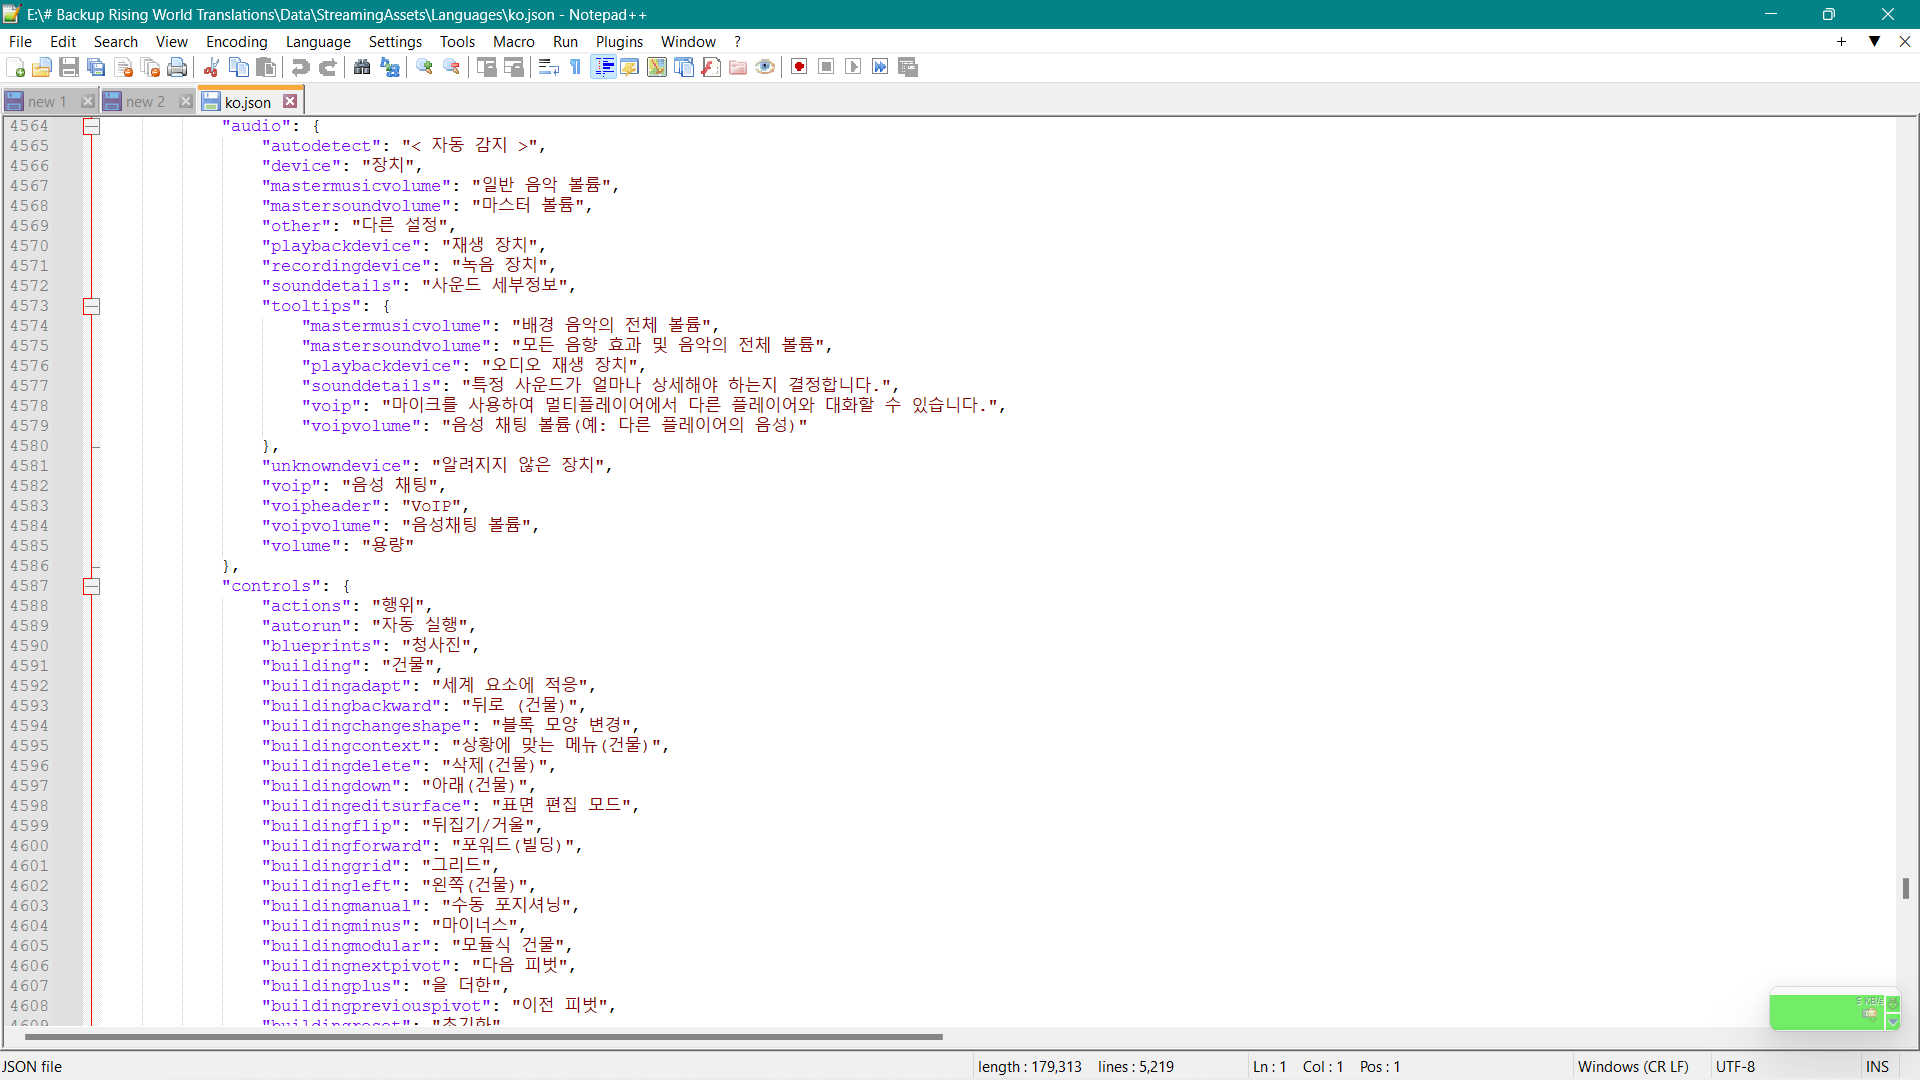
Task: Collapse the "controls" block fold marker
Action: (x=91, y=586)
